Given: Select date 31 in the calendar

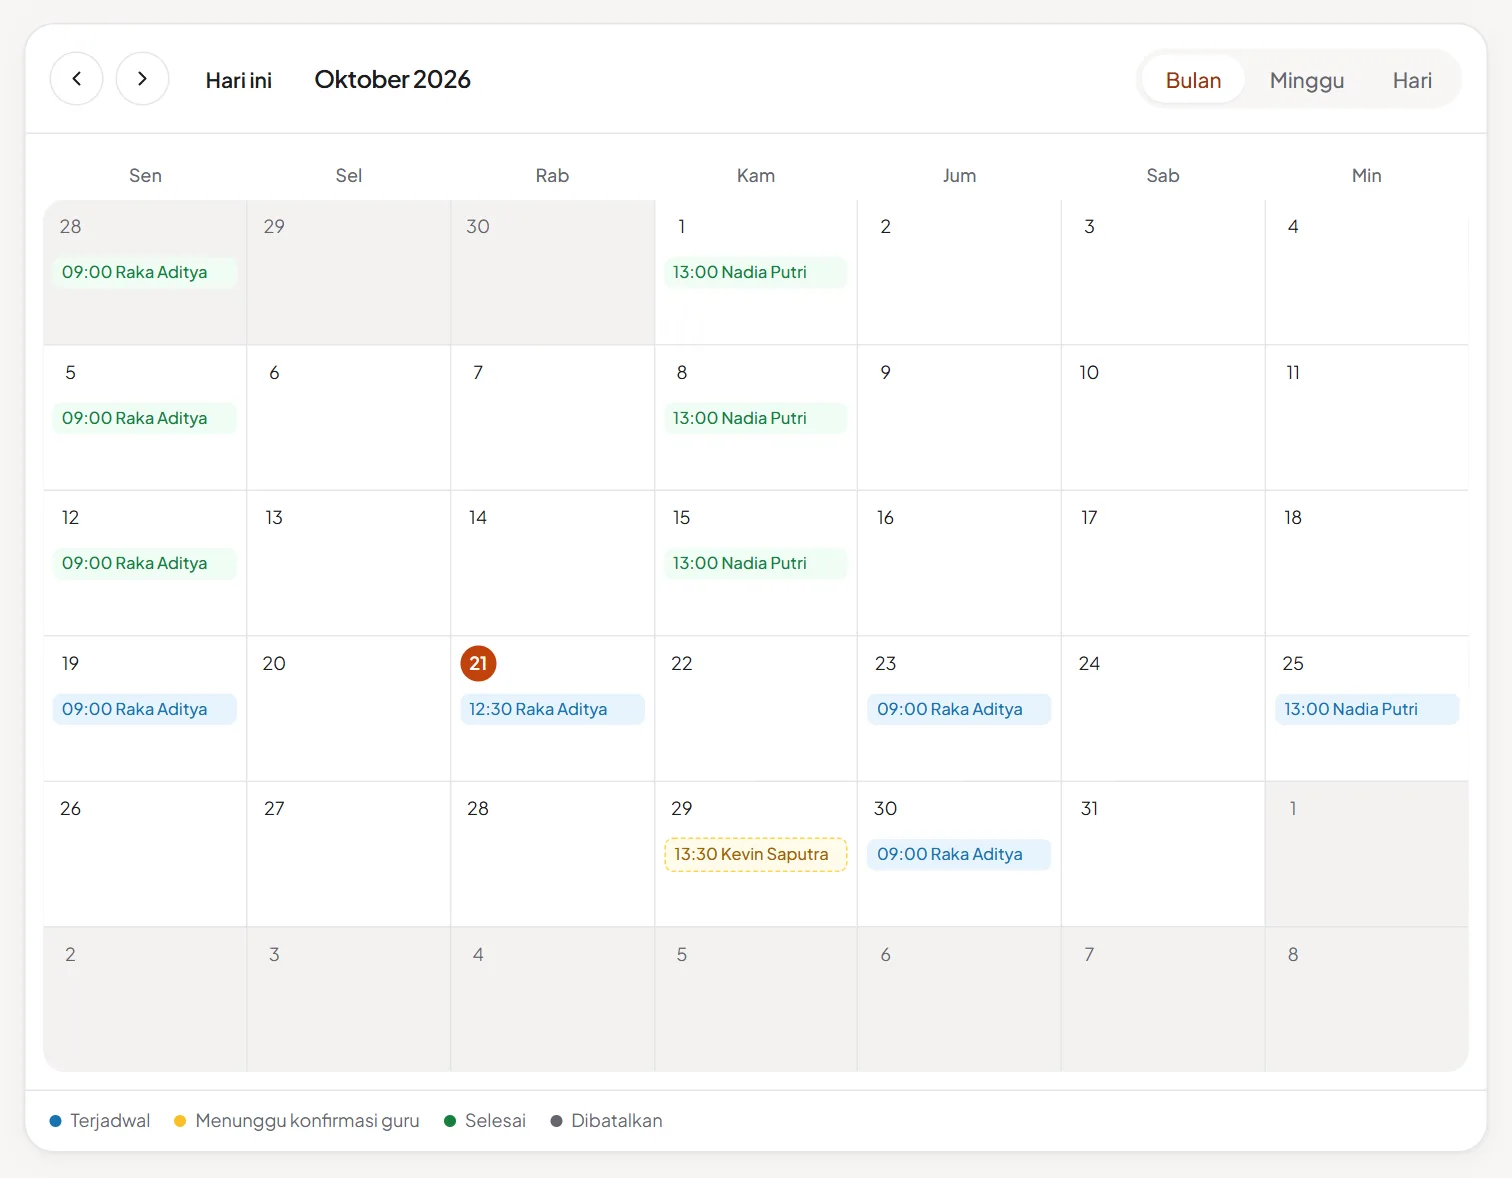Looking at the screenshot, I should click(x=1089, y=808).
